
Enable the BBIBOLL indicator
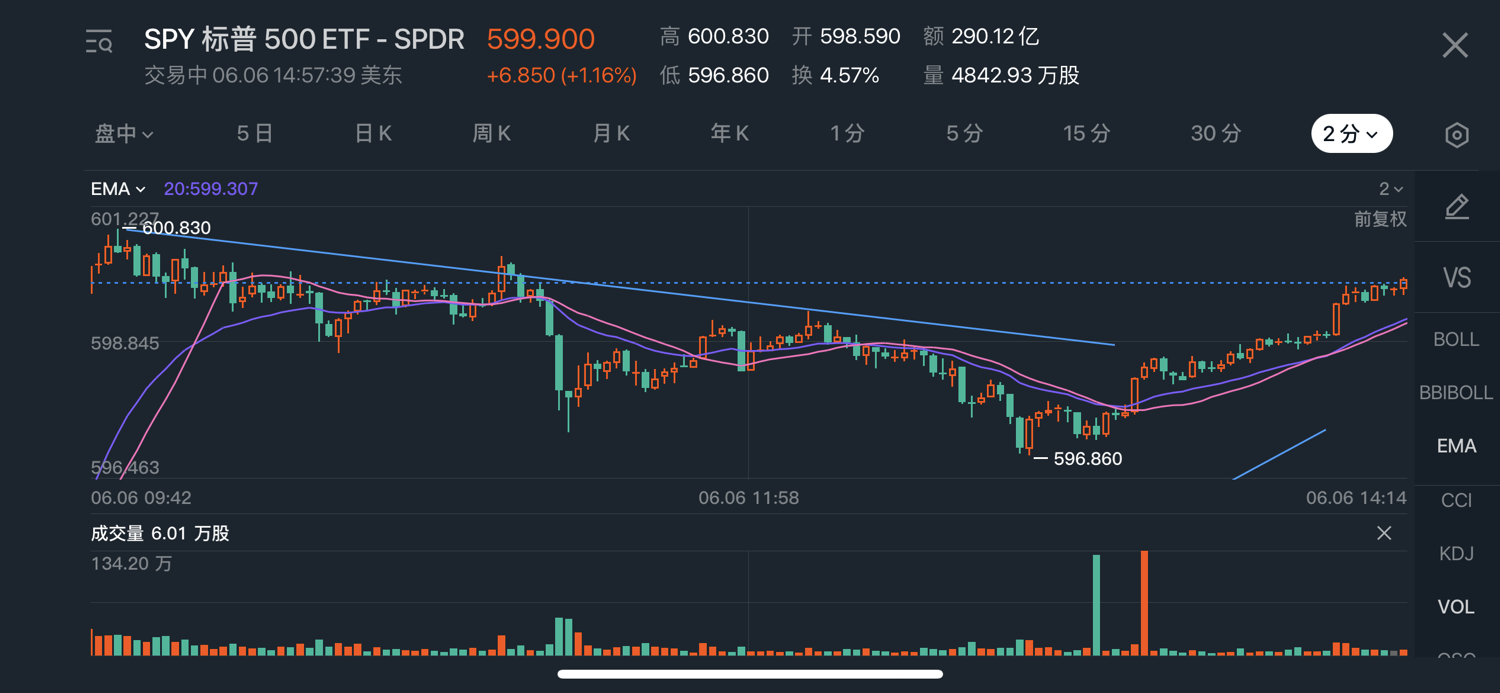1456,393
